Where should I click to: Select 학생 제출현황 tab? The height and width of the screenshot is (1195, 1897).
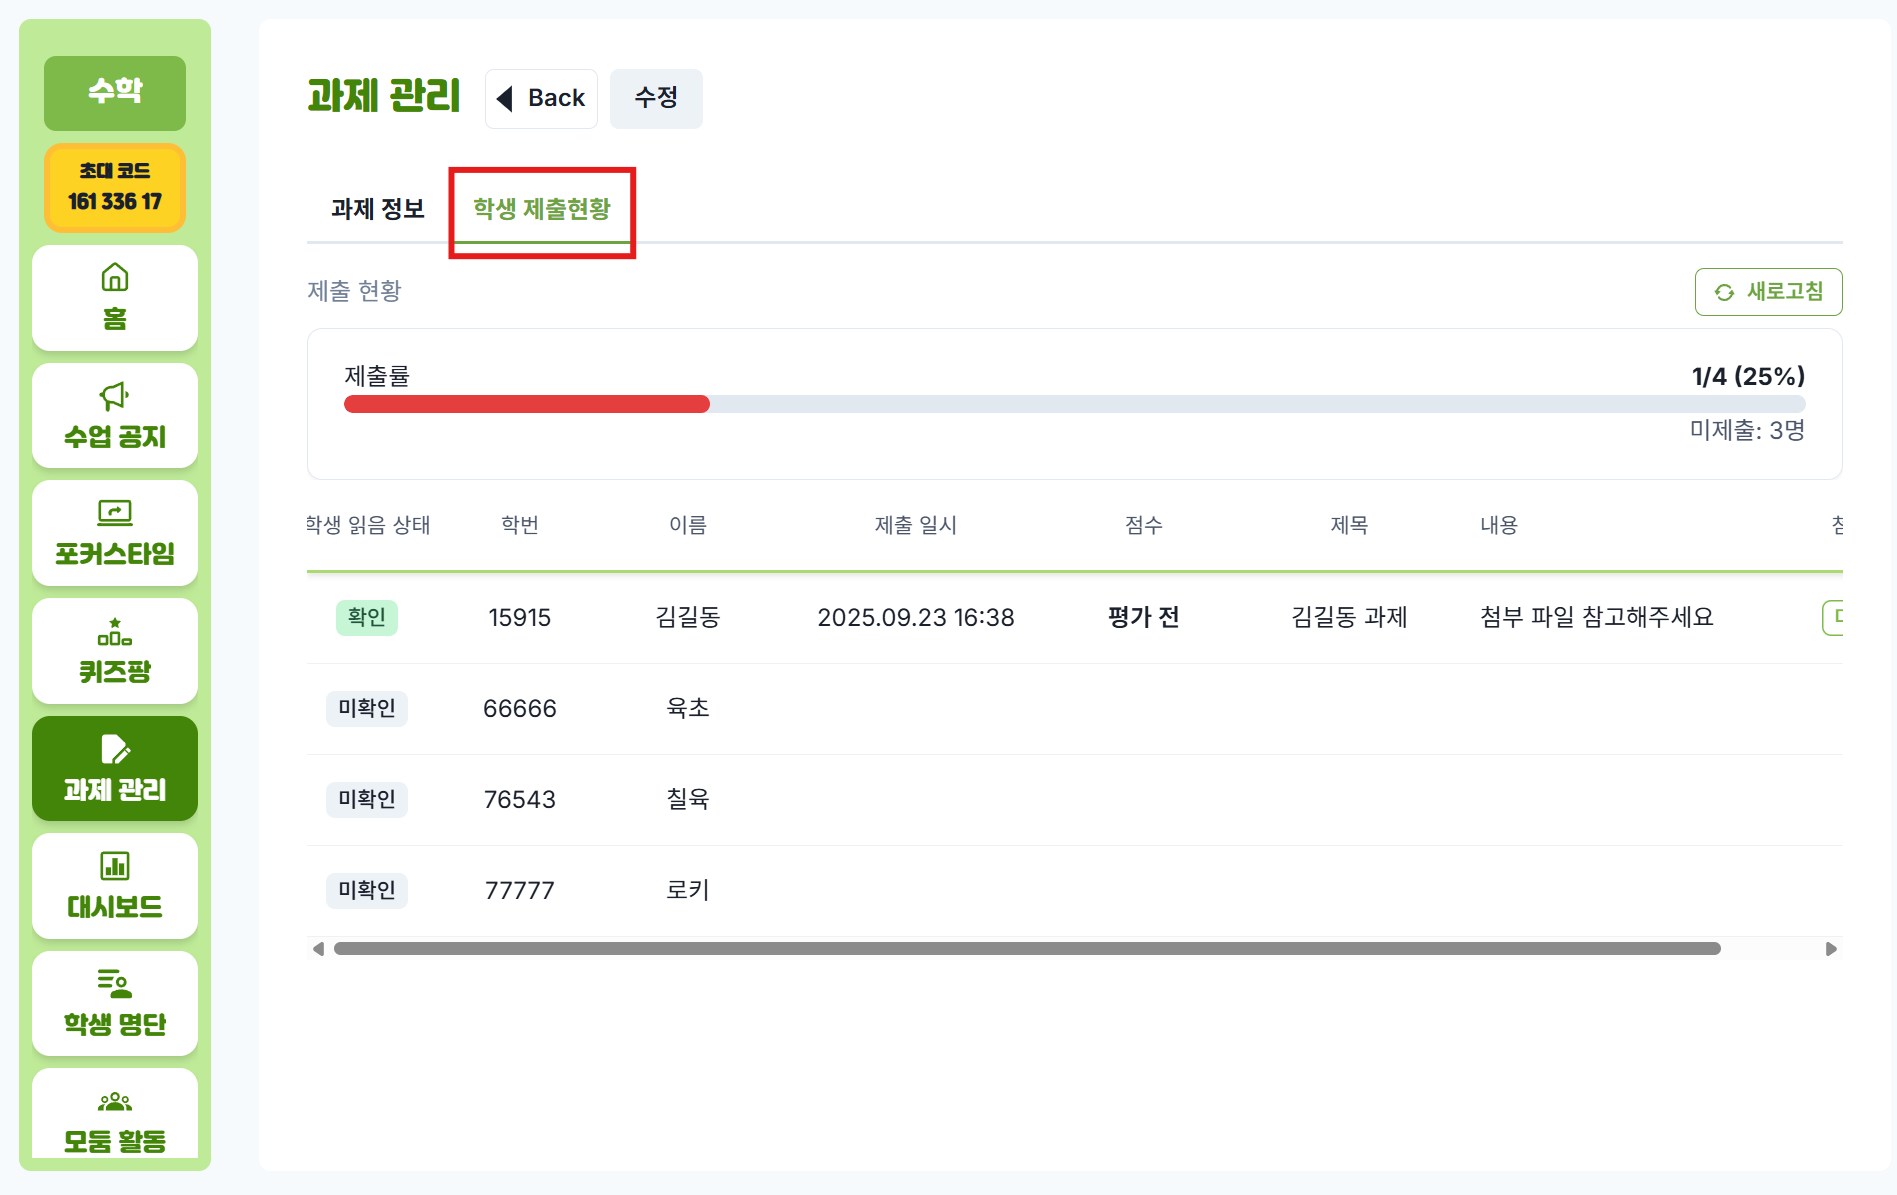(x=542, y=209)
